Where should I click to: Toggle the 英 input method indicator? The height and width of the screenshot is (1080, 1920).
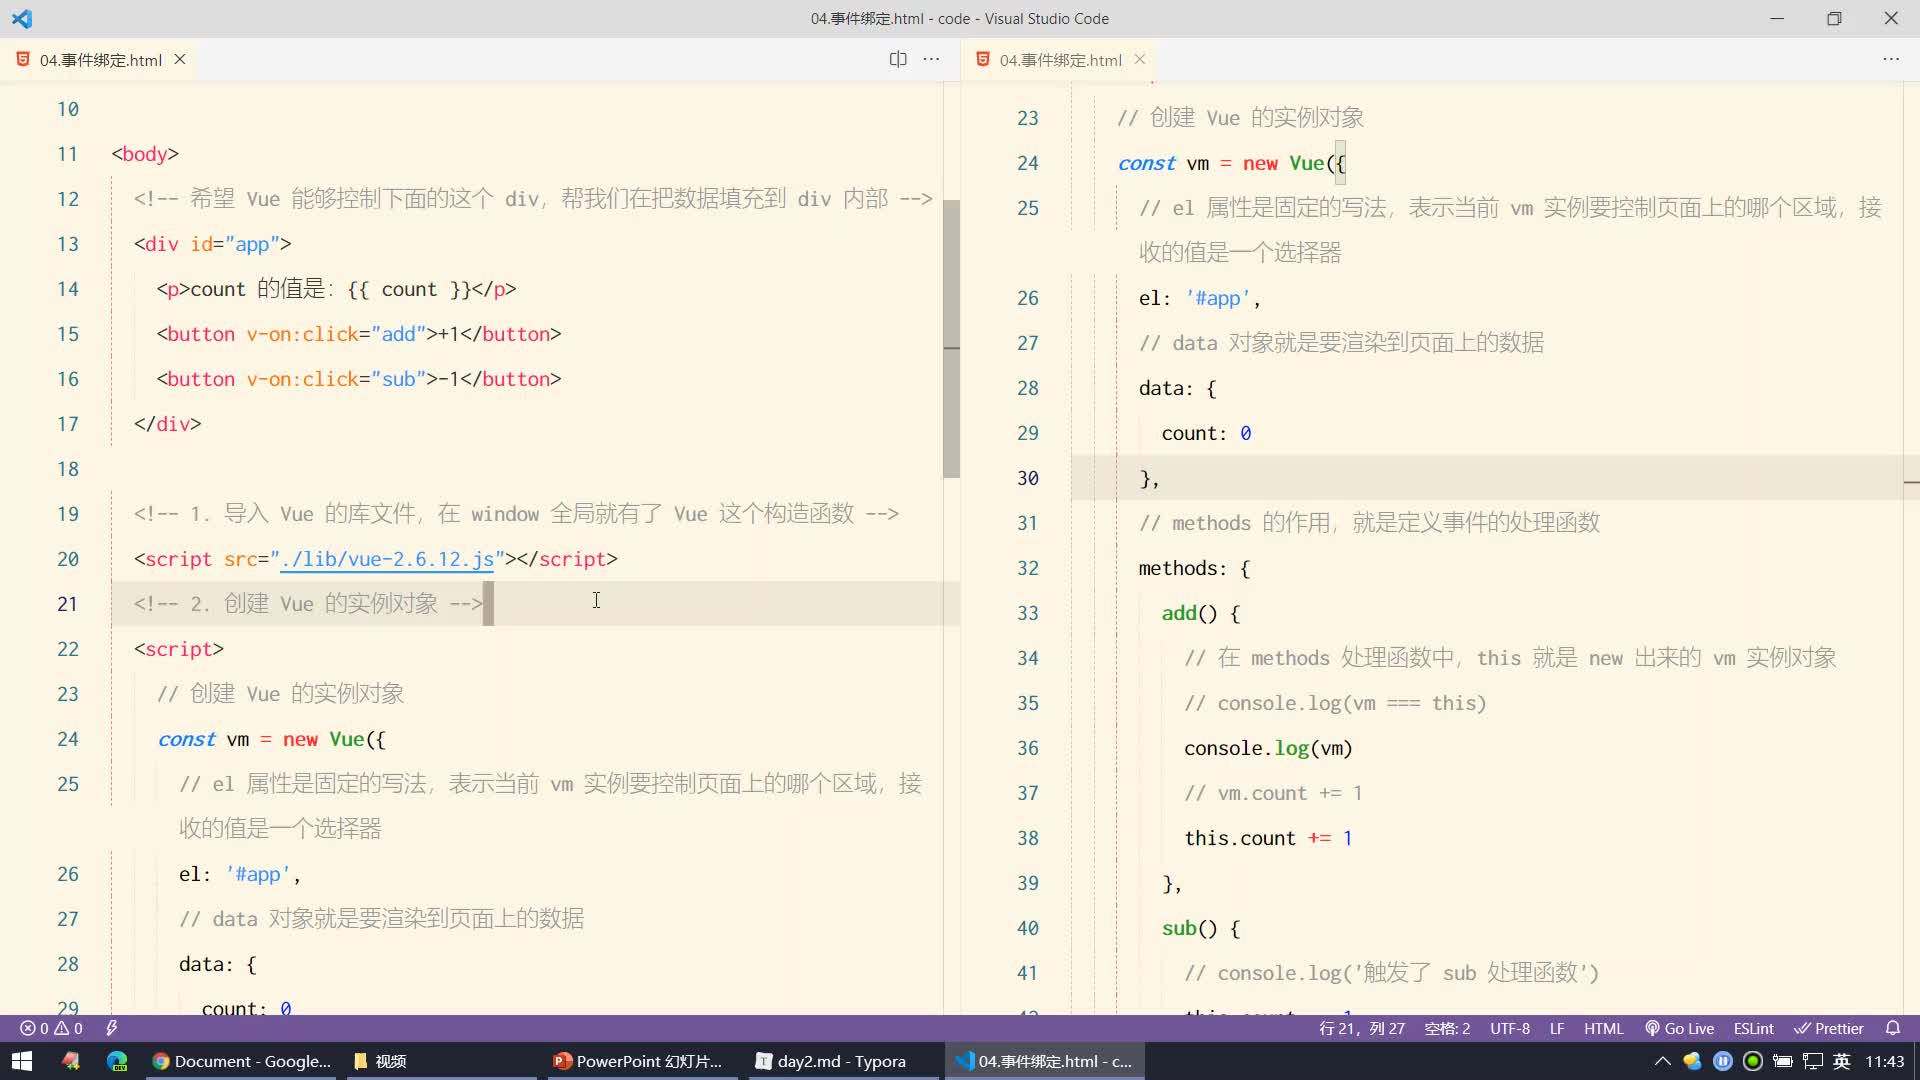click(x=1841, y=1061)
